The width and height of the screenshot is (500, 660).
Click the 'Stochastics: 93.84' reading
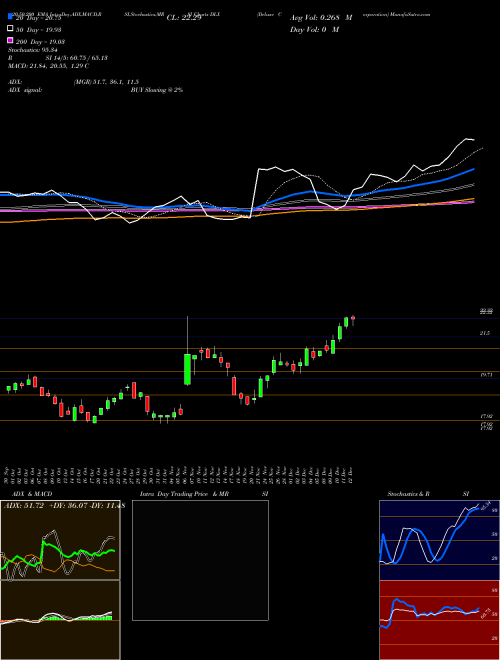point(32,50)
